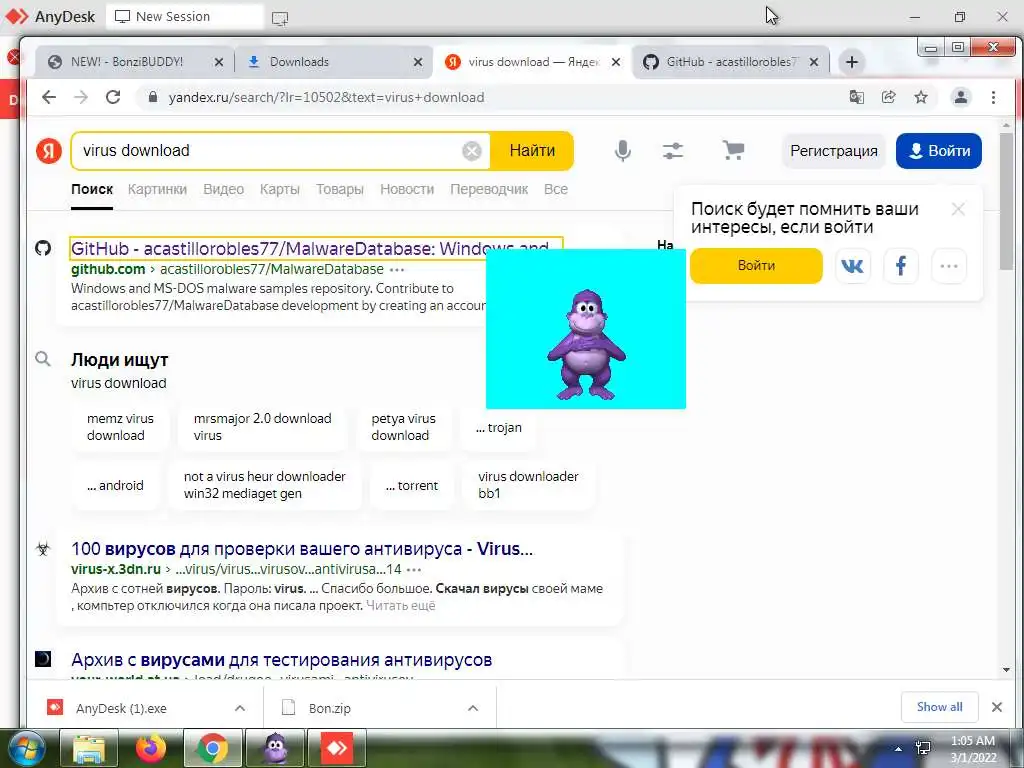Select the Новости search tab
1024x768 pixels.
(407, 189)
